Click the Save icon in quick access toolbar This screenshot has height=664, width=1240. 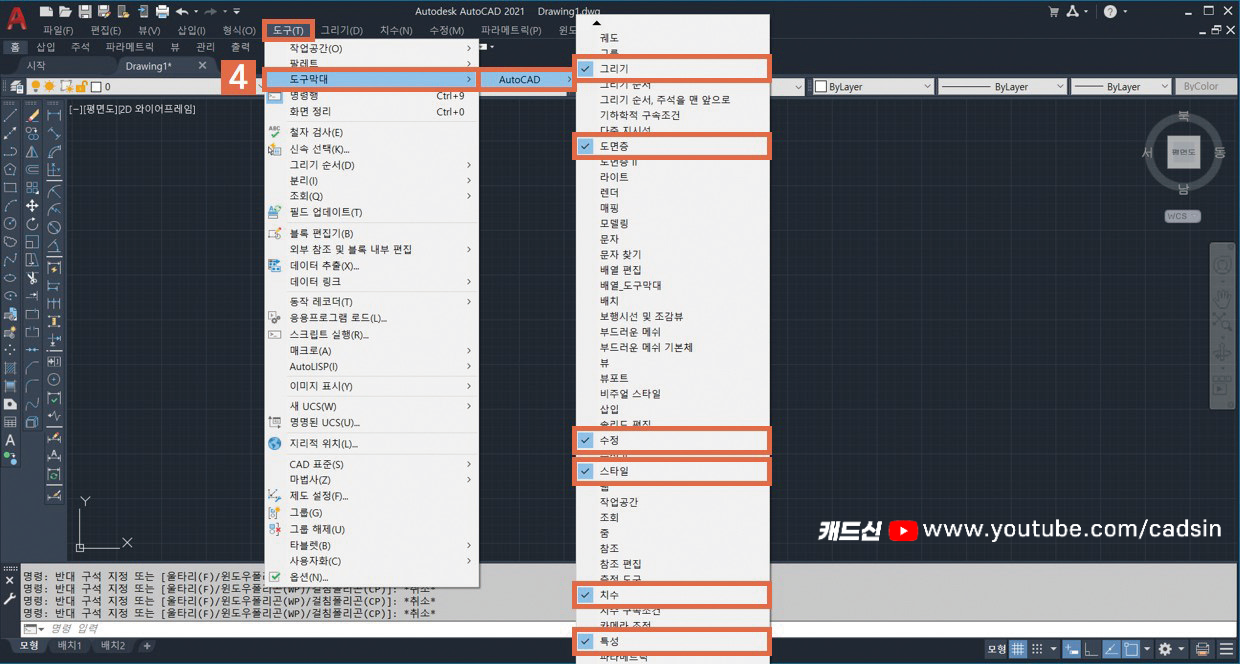(84, 11)
